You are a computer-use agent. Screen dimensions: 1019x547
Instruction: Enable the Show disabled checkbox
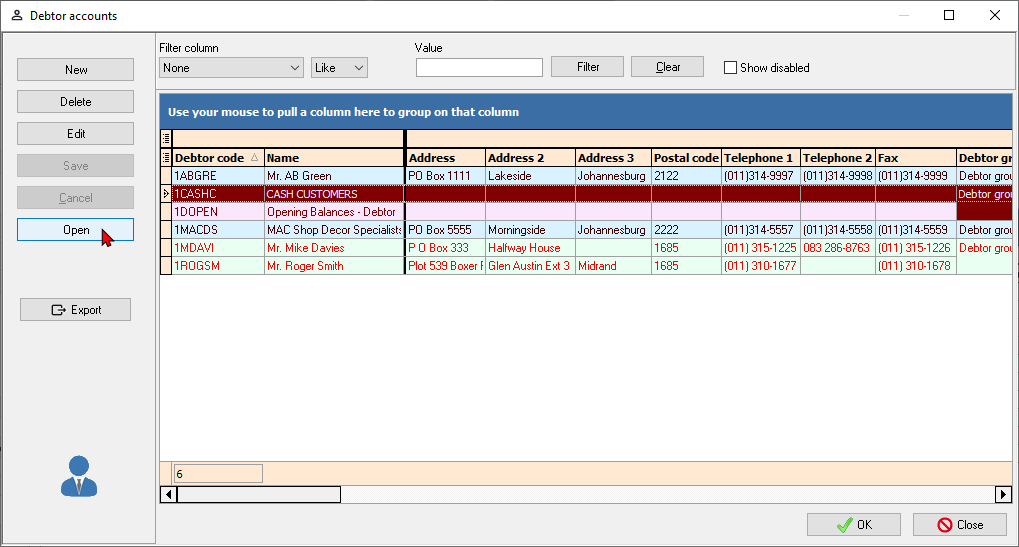pos(730,68)
